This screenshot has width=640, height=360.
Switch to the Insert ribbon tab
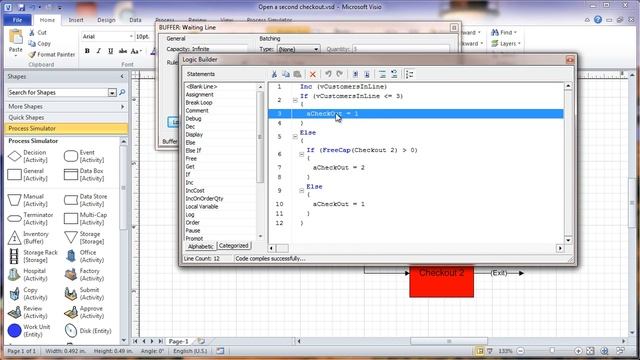click(76, 20)
